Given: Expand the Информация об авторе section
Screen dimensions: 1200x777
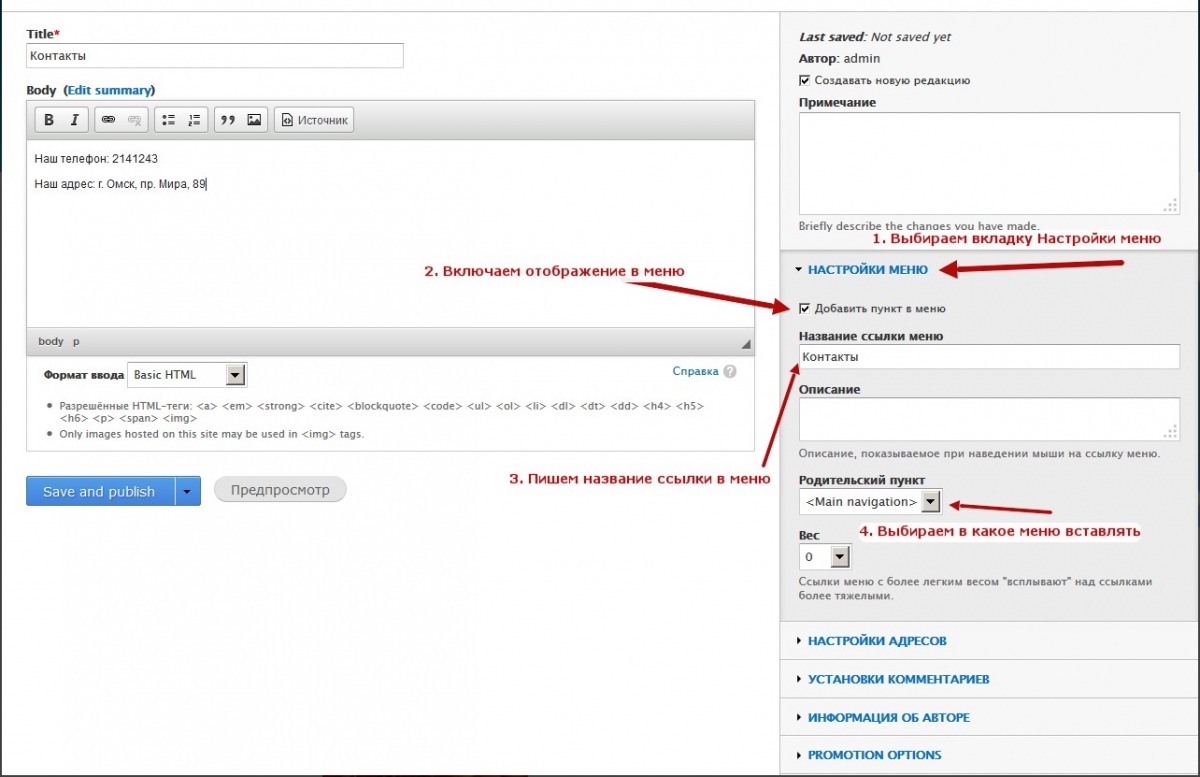Looking at the screenshot, I should click(x=888, y=717).
